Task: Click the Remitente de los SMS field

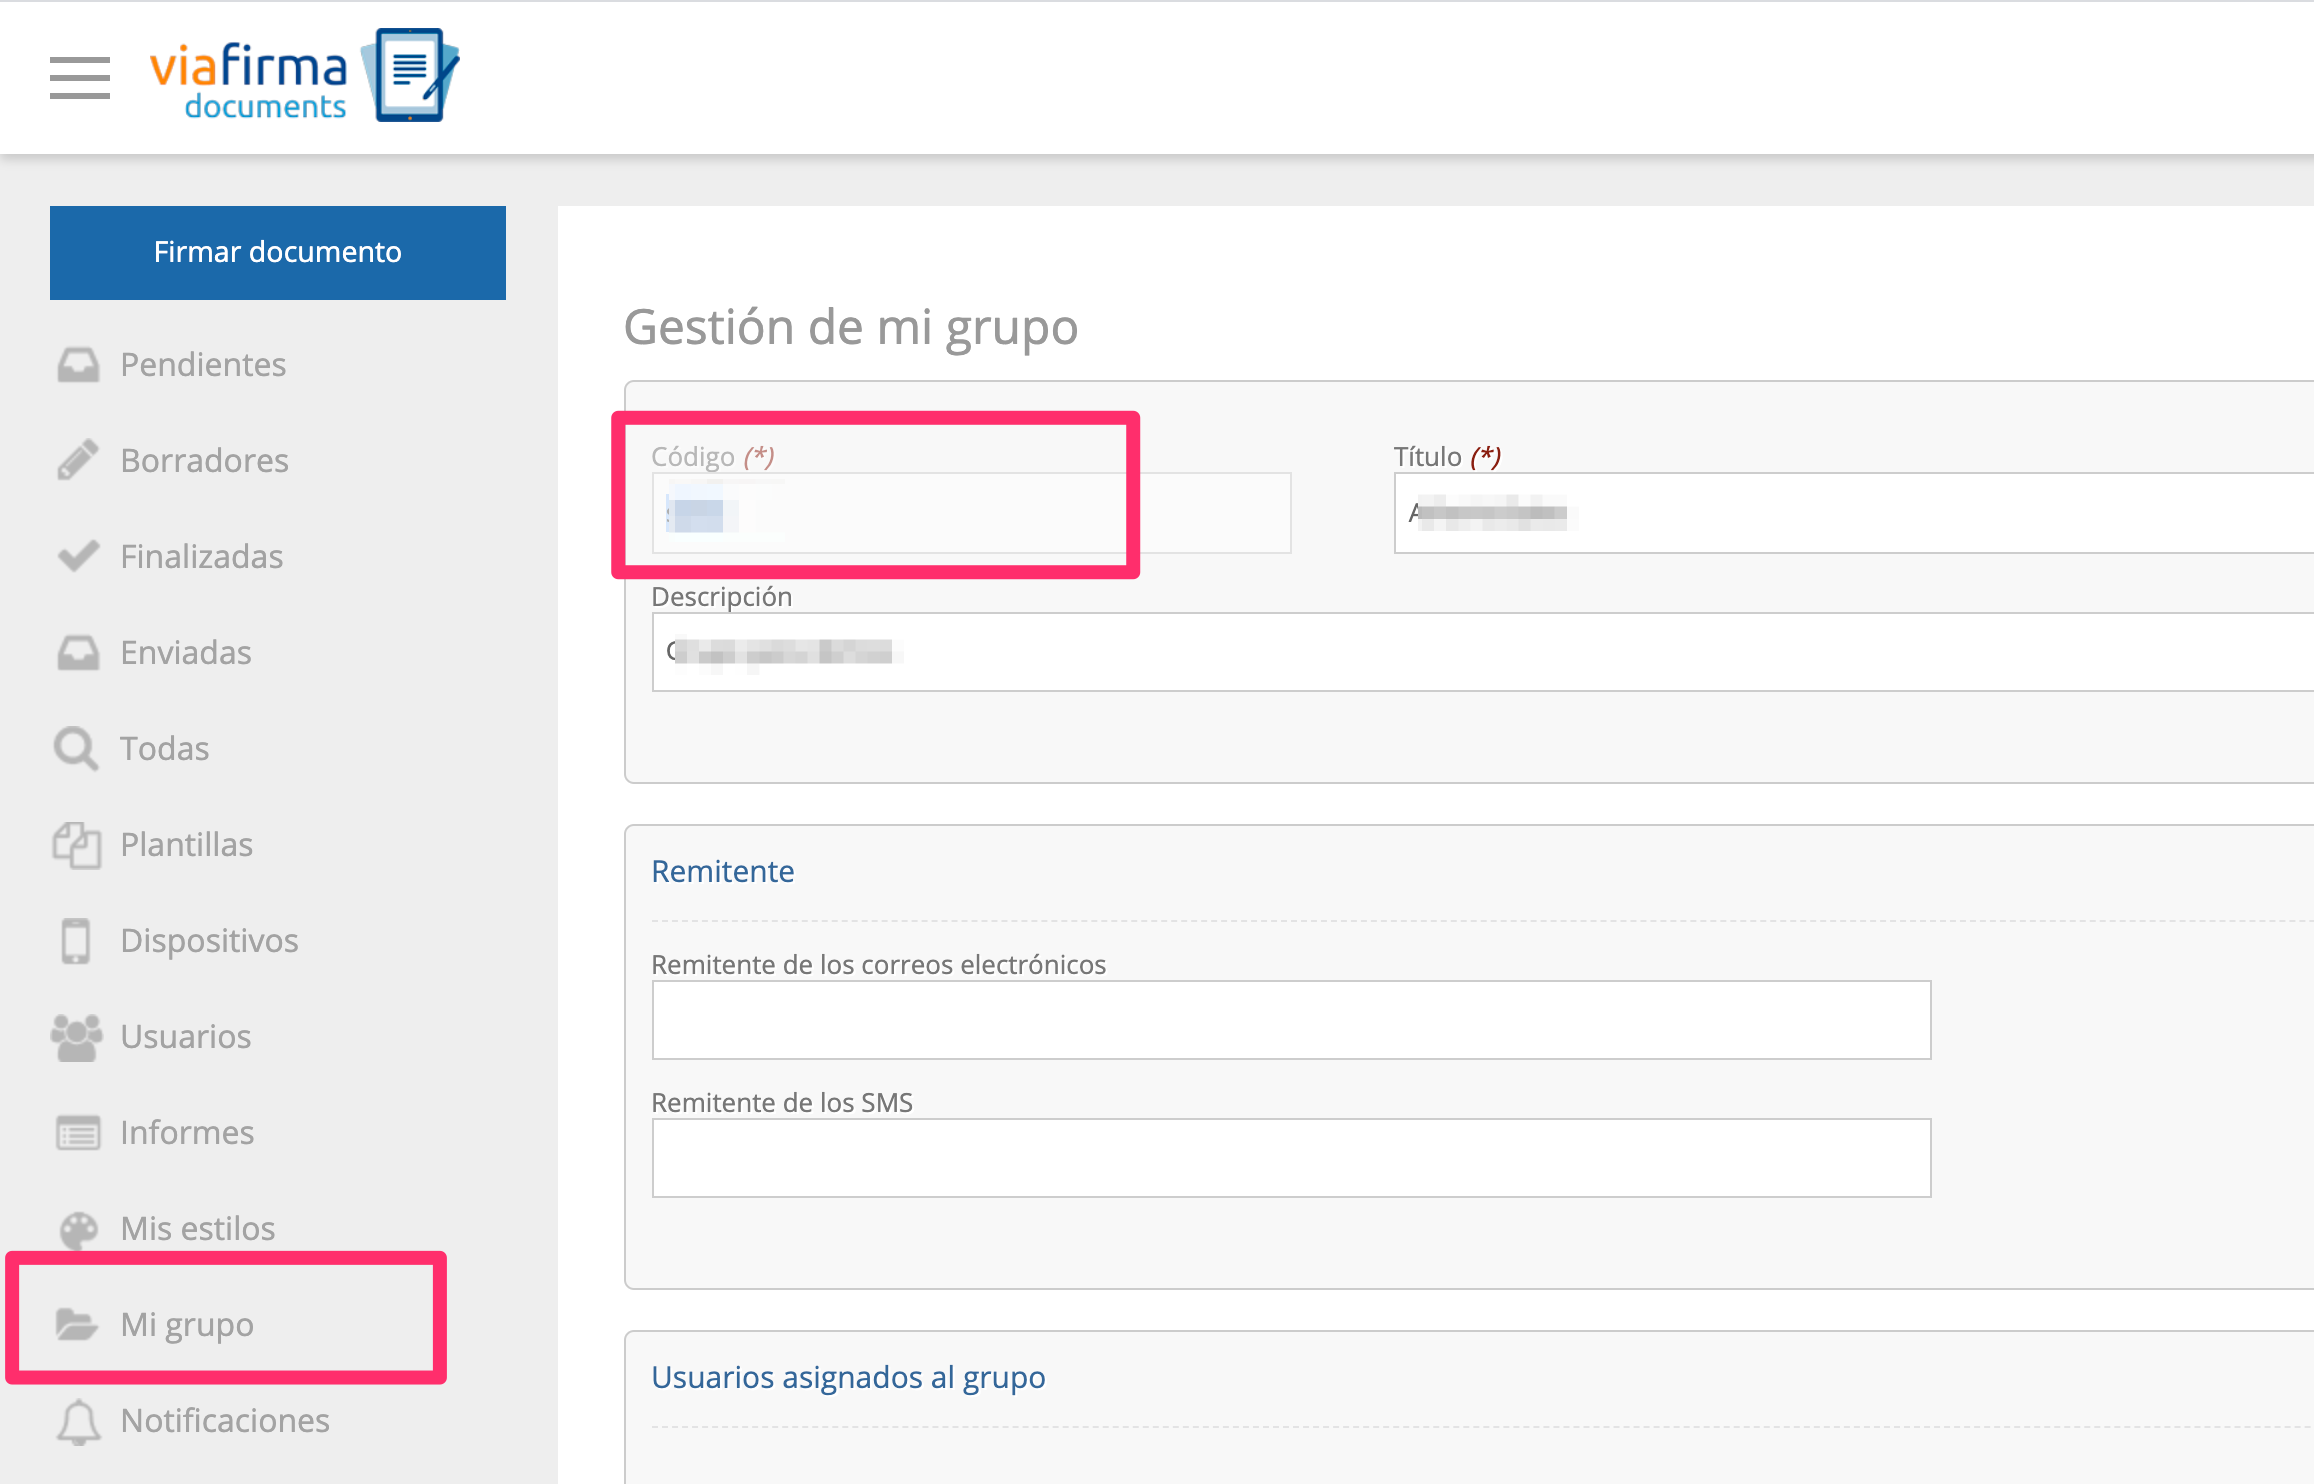Action: pyautogui.click(x=1291, y=1158)
